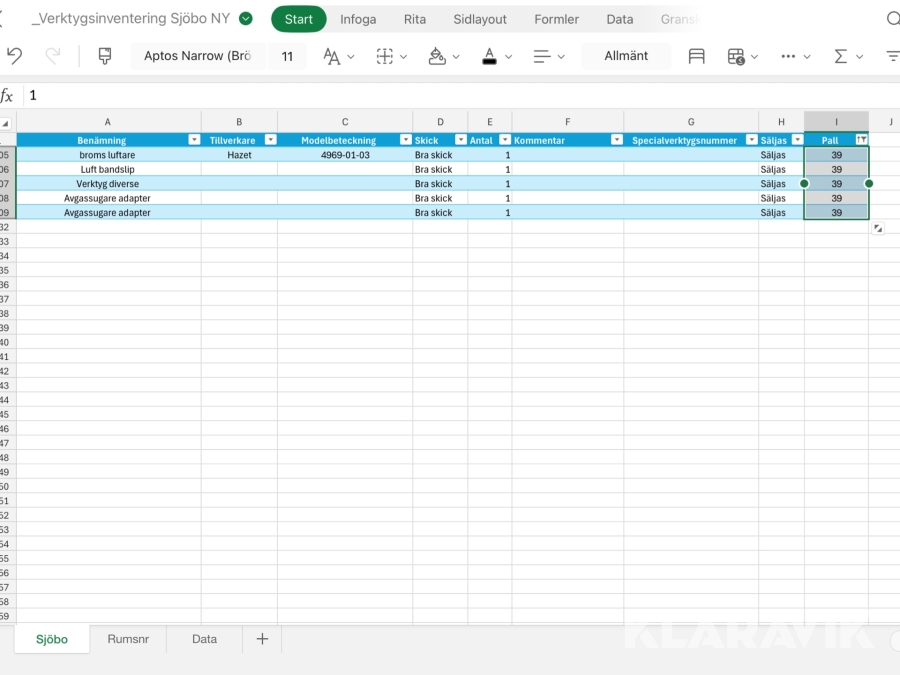Screen dimensions: 900x675
Task: Click the search magnifier icon
Action: 893,19
